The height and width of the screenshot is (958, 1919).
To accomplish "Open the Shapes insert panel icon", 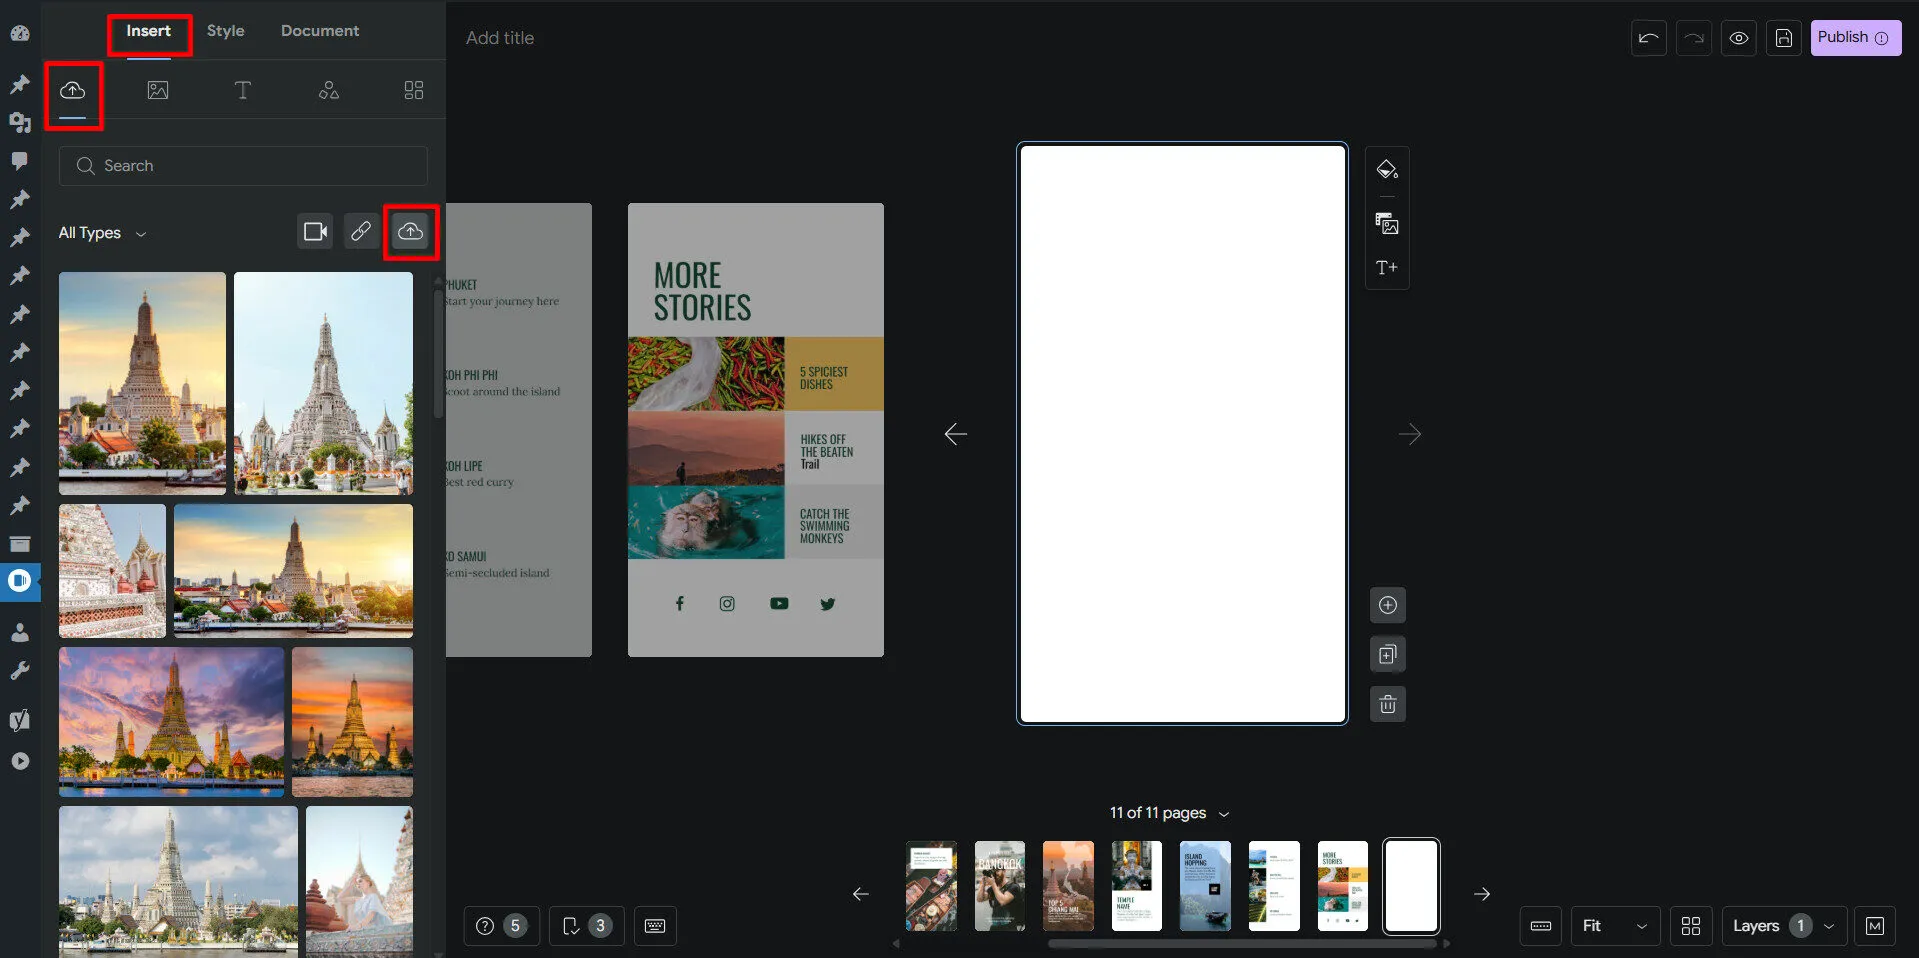I will (328, 90).
